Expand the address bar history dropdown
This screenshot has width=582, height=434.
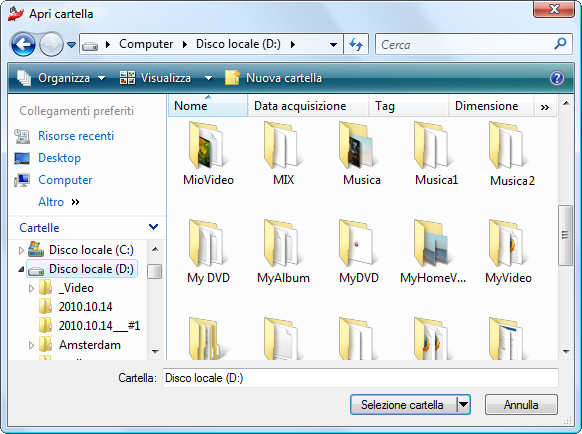pos(333,45)
